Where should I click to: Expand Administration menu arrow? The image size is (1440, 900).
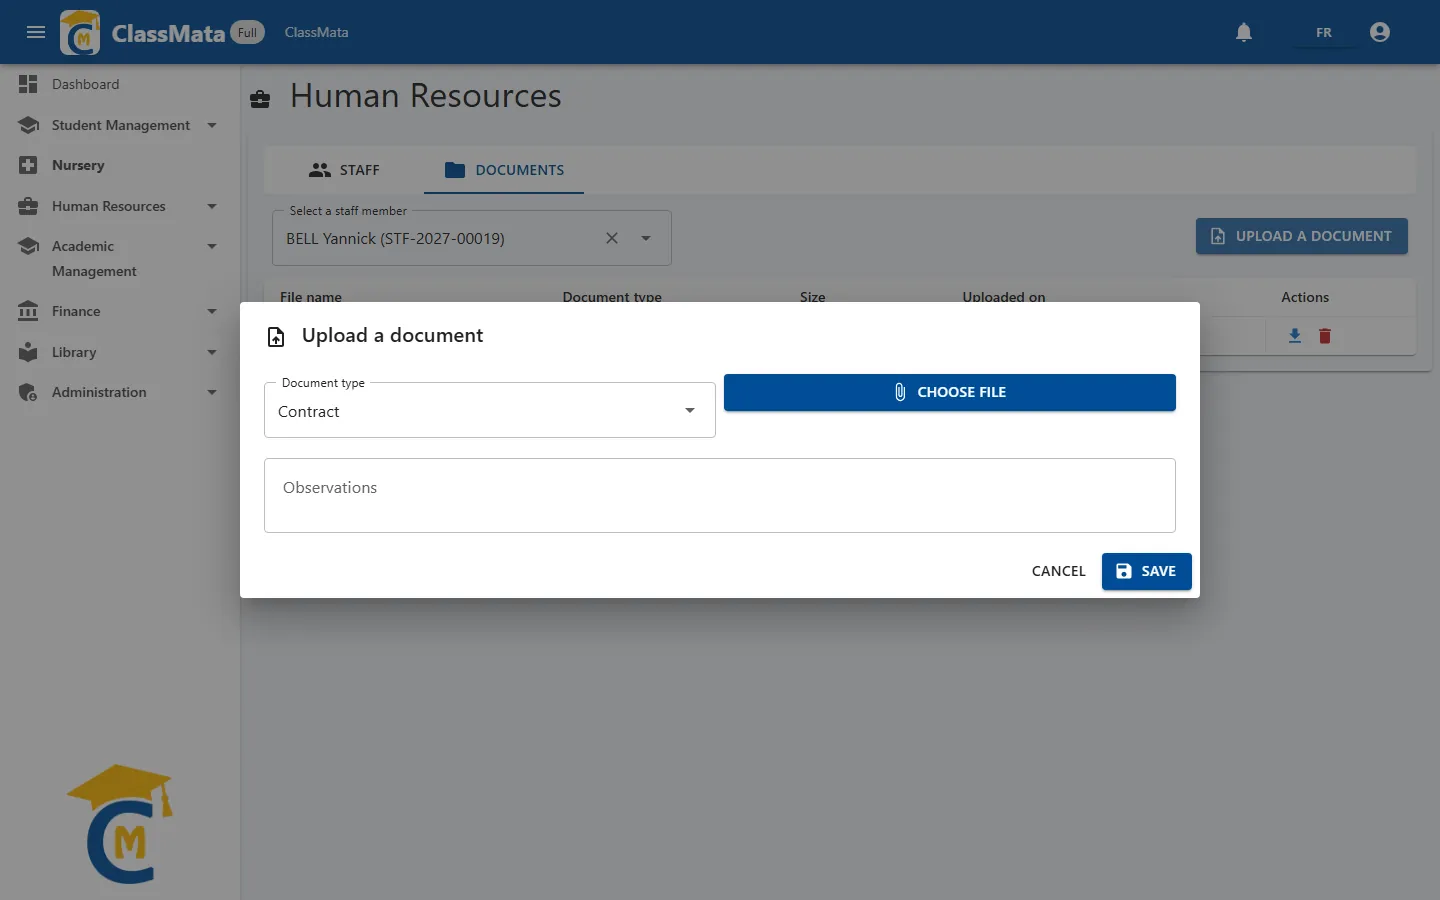pos(212,392)
